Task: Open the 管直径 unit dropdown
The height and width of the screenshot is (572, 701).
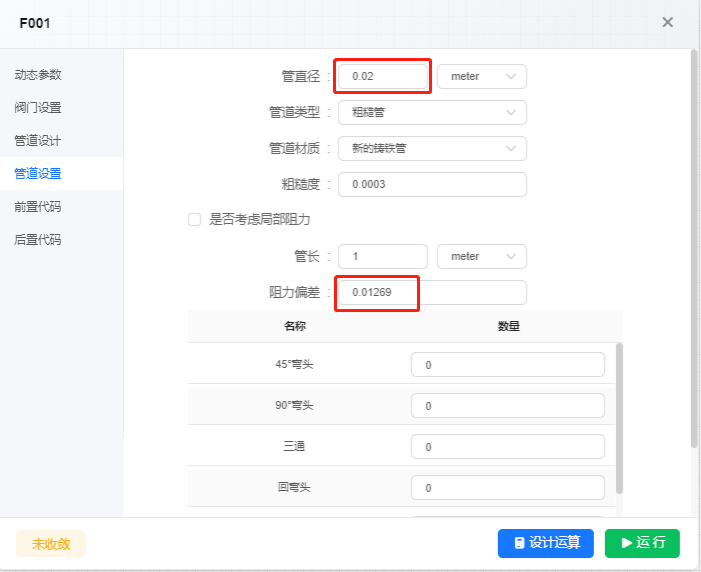Action: (x=481, y=76)
